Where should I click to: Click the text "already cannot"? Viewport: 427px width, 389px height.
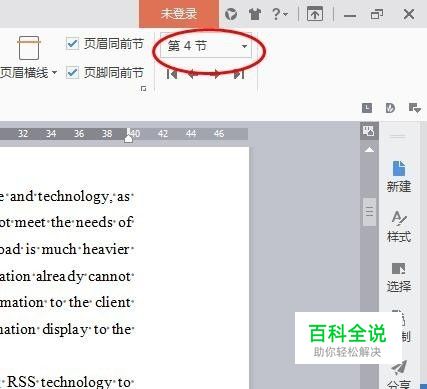point(83,276)
